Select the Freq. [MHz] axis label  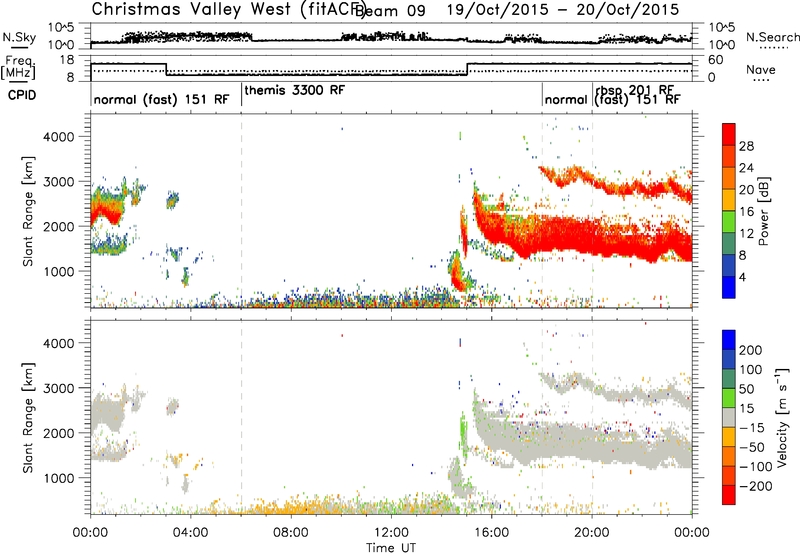[18, 68]
